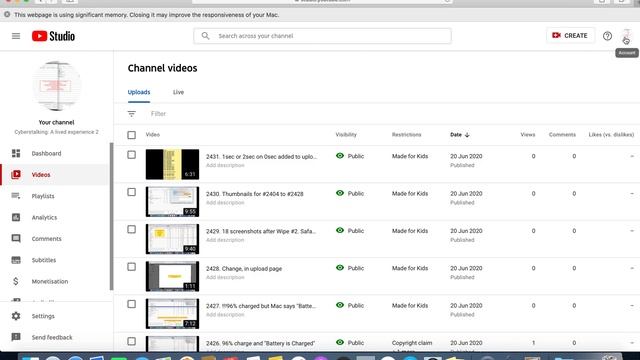The width and height of the screenshot is (640, 360).
Task: Open thumbnail of video 2429
Action: click(x=172, y=239)
